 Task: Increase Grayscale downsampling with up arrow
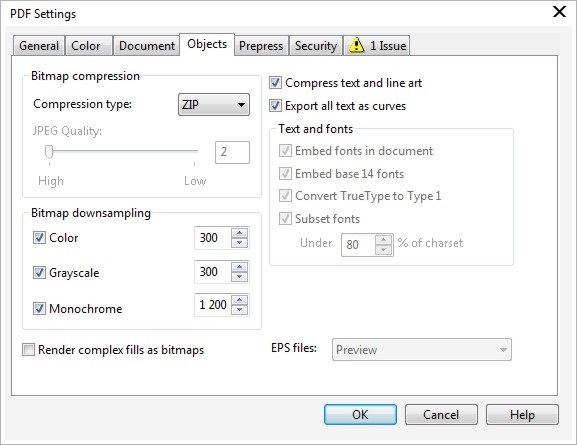(240, 267)
